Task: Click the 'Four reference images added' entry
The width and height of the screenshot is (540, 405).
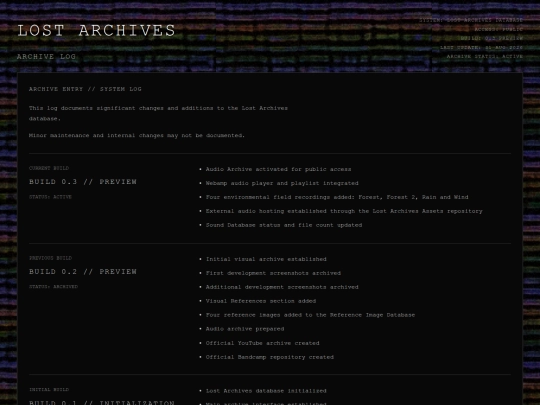Action: click(310, 315)
